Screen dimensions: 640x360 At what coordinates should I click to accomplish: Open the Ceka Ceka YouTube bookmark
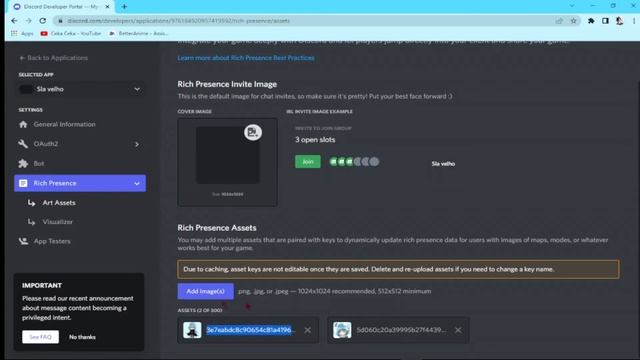tap(71, 33)
